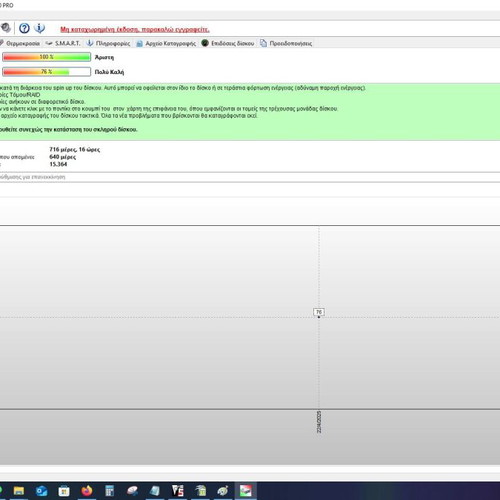Open Microsoft Store taskbar icon
Image resolution: width=500 pixels, height=500 pixels.
pyautogui.click(x=64, y=491)
